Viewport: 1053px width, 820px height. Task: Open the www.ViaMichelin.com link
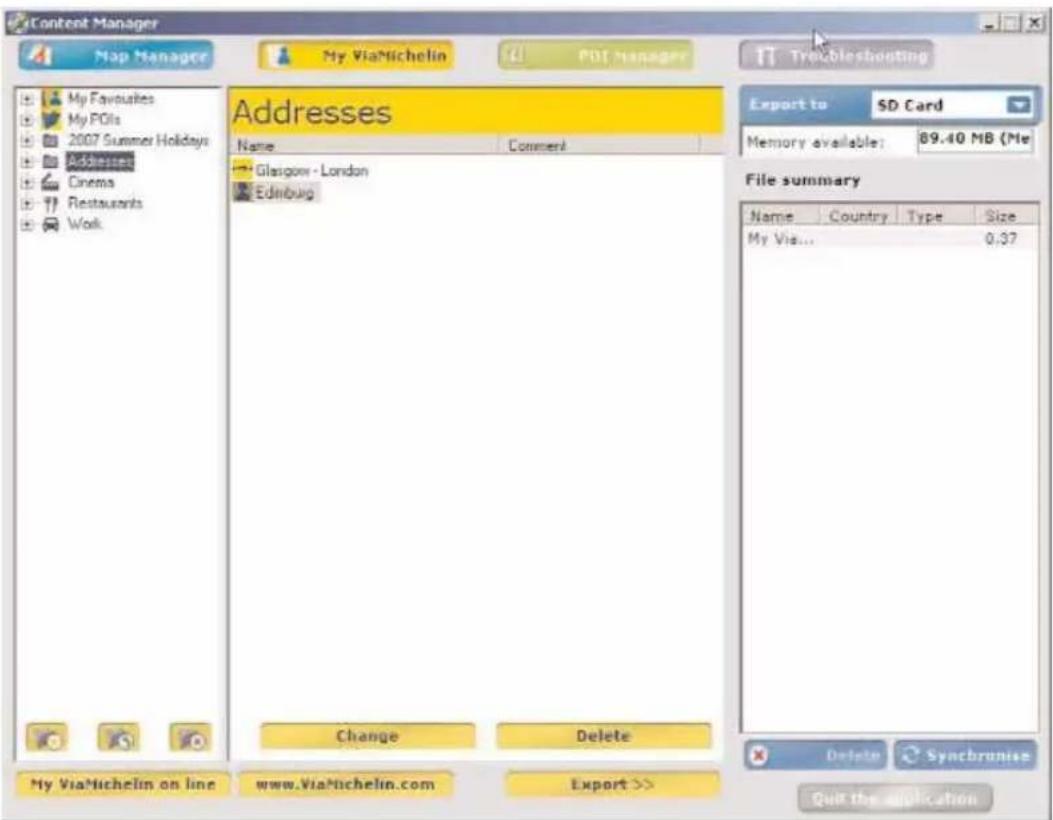coord(346,784)
